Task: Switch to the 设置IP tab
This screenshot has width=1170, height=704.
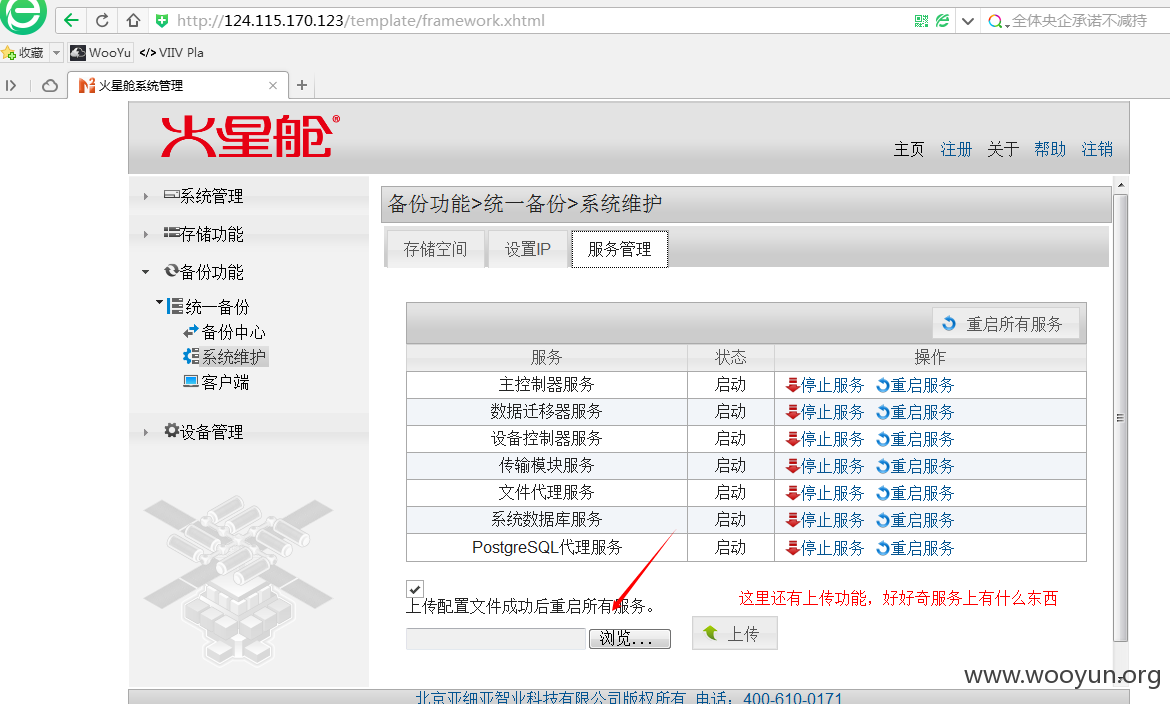Action: (x=528, y=249)
